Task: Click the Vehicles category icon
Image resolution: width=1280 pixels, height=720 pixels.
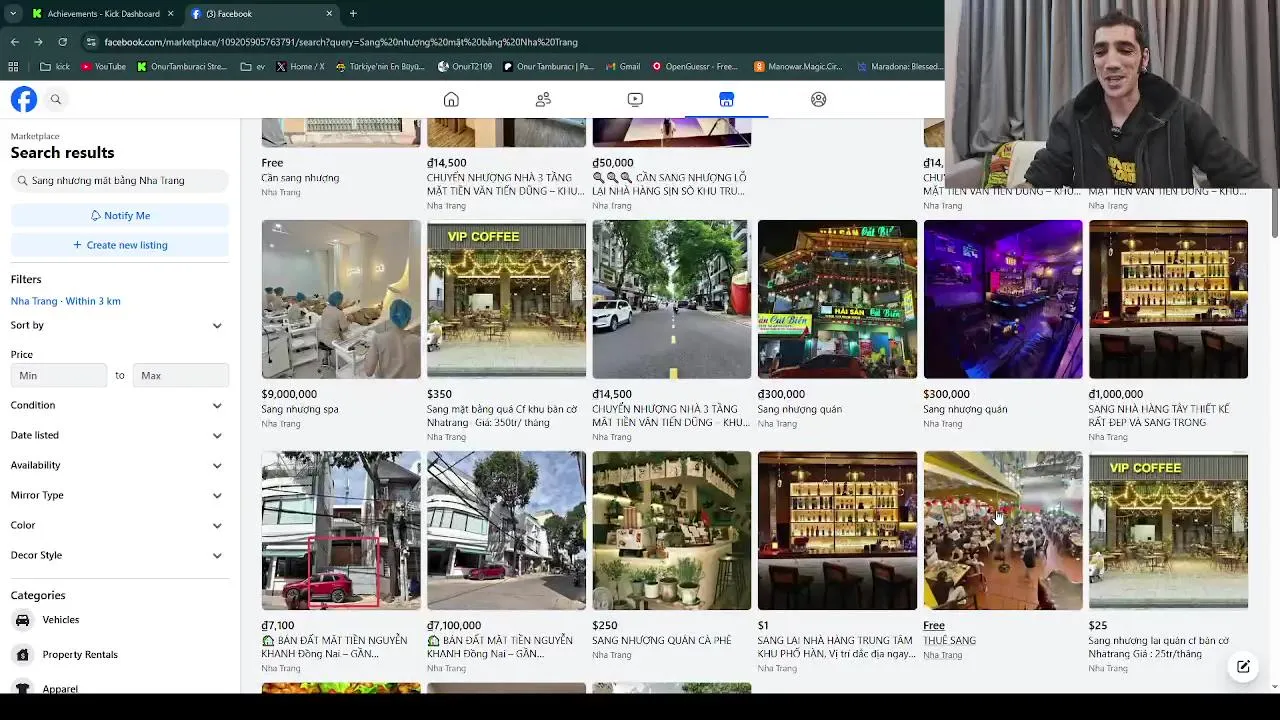Action: click(22, 620)
